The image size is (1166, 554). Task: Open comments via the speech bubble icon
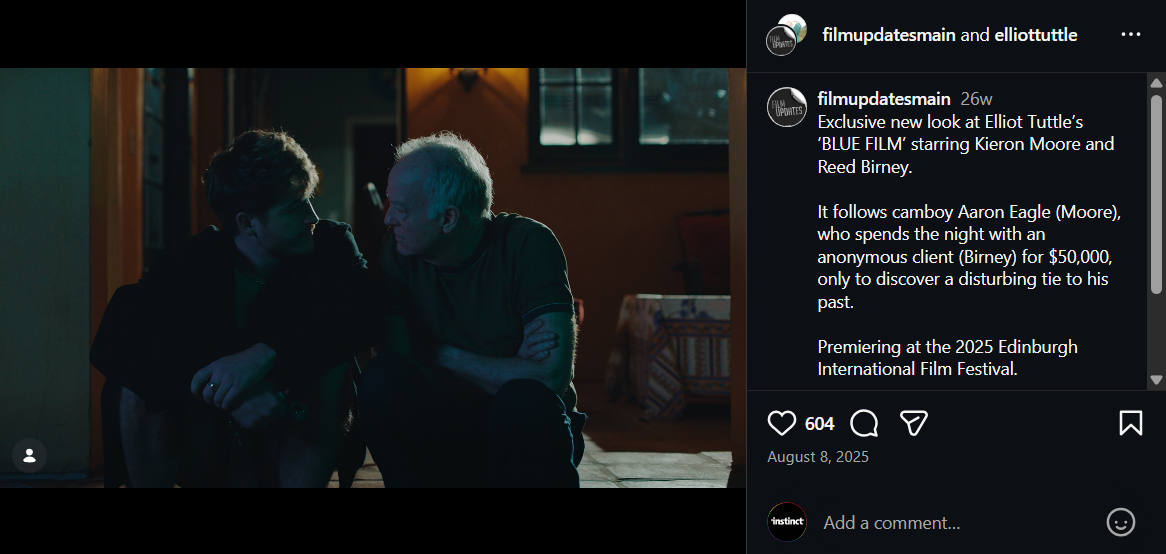coord(864,423)
